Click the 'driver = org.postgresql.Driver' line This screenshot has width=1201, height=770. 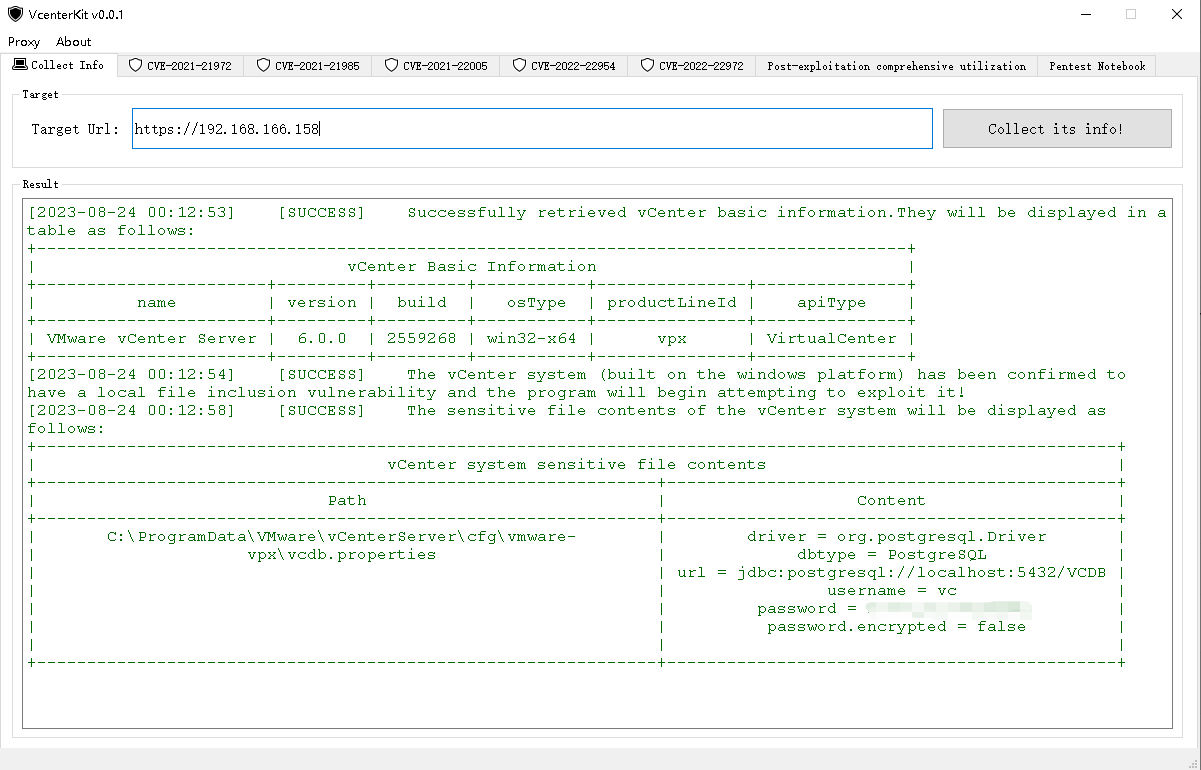coord(897,537)
